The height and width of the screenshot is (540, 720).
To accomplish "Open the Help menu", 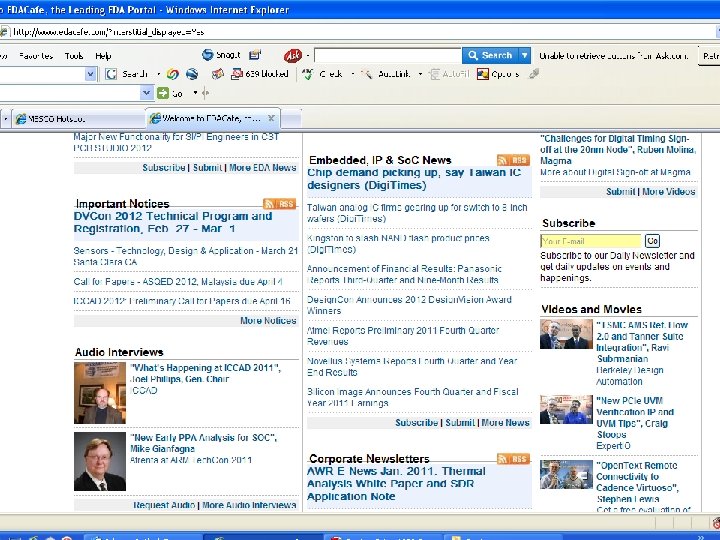I will click(103, 56).
